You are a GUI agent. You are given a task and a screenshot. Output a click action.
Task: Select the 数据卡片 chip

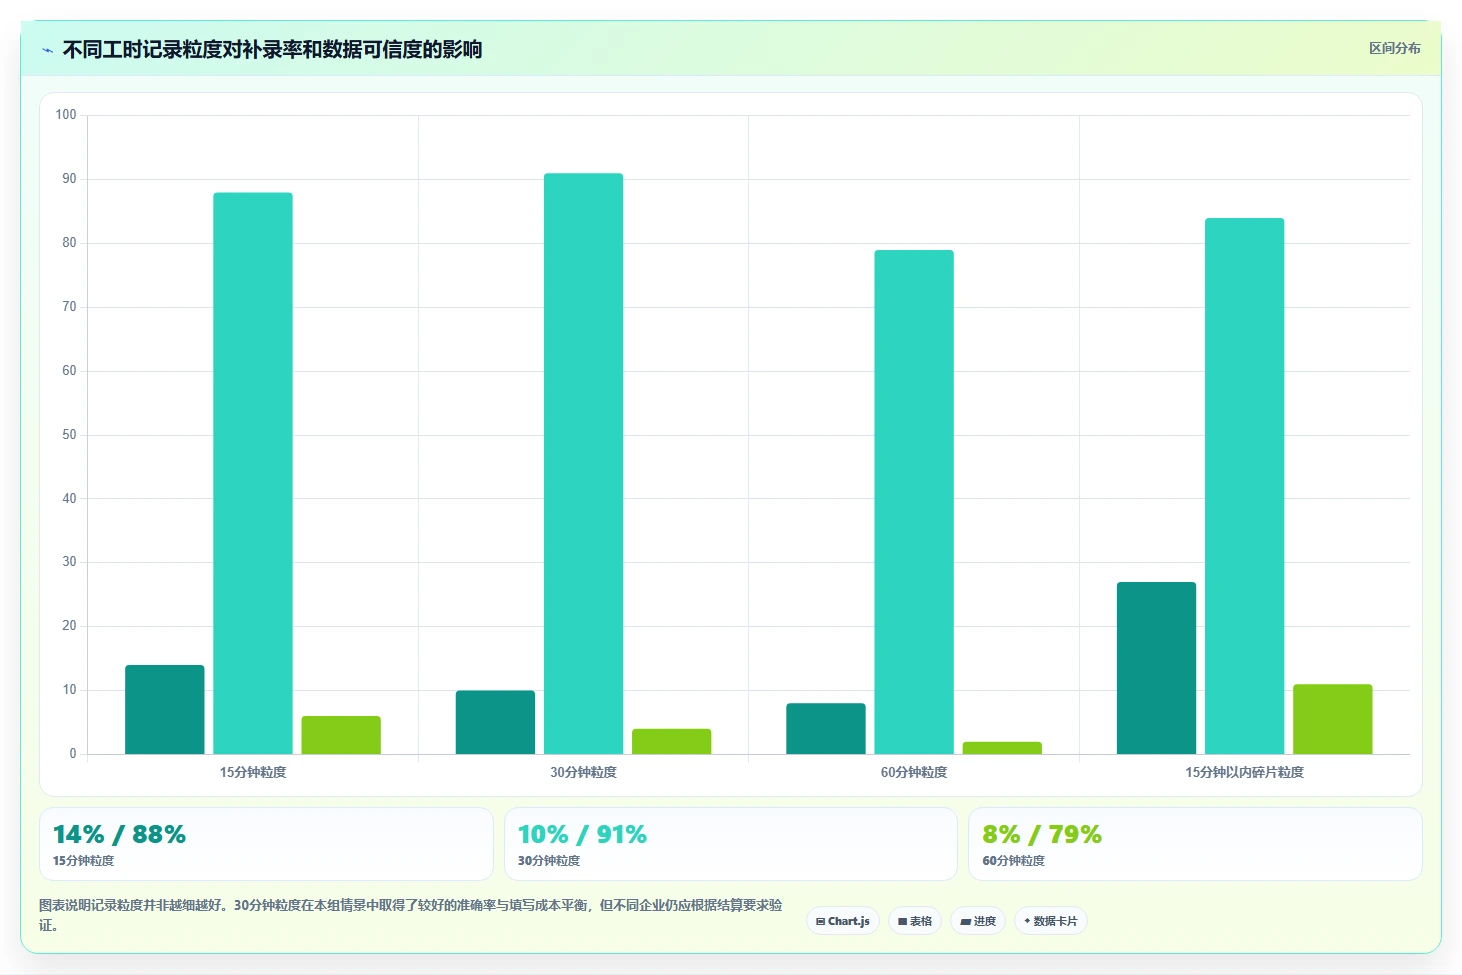tap(1051, 921)
